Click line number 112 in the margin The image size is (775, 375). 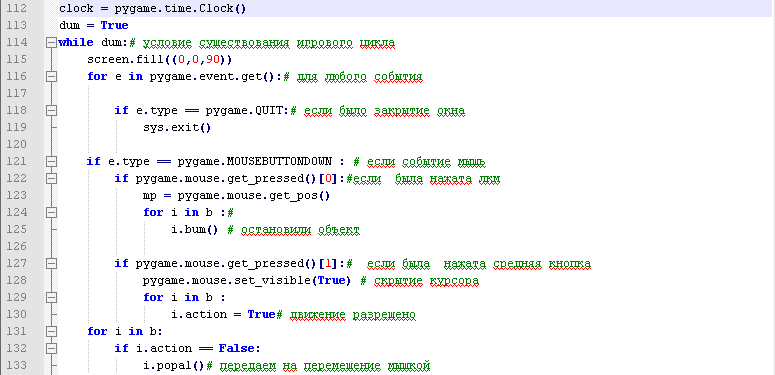coord(17,9)
